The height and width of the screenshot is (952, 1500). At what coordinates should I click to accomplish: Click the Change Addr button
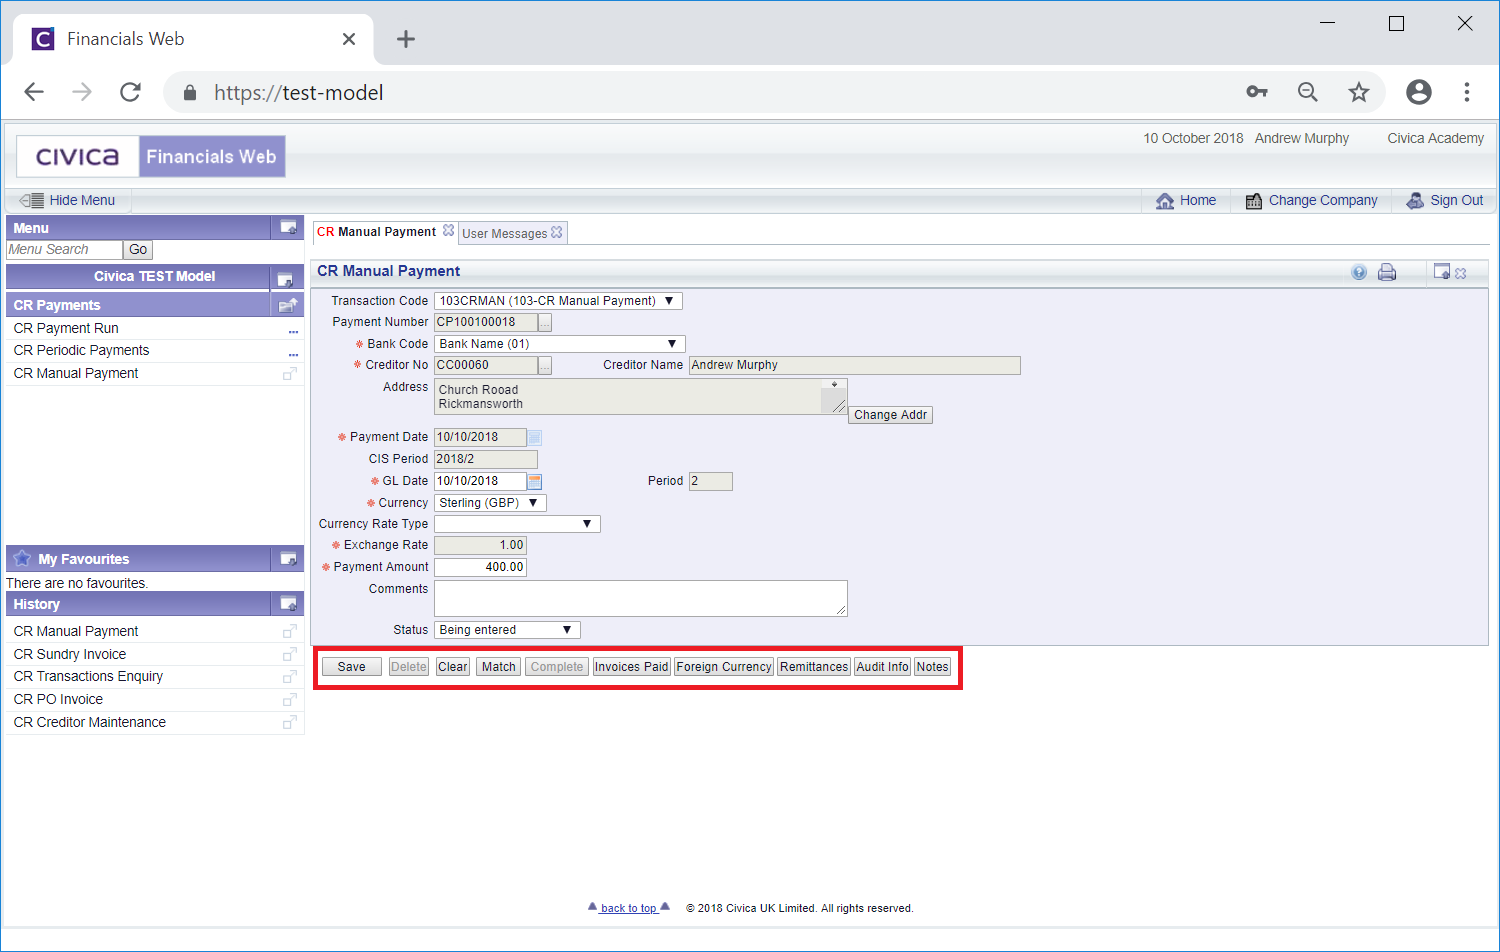[890, 415]
